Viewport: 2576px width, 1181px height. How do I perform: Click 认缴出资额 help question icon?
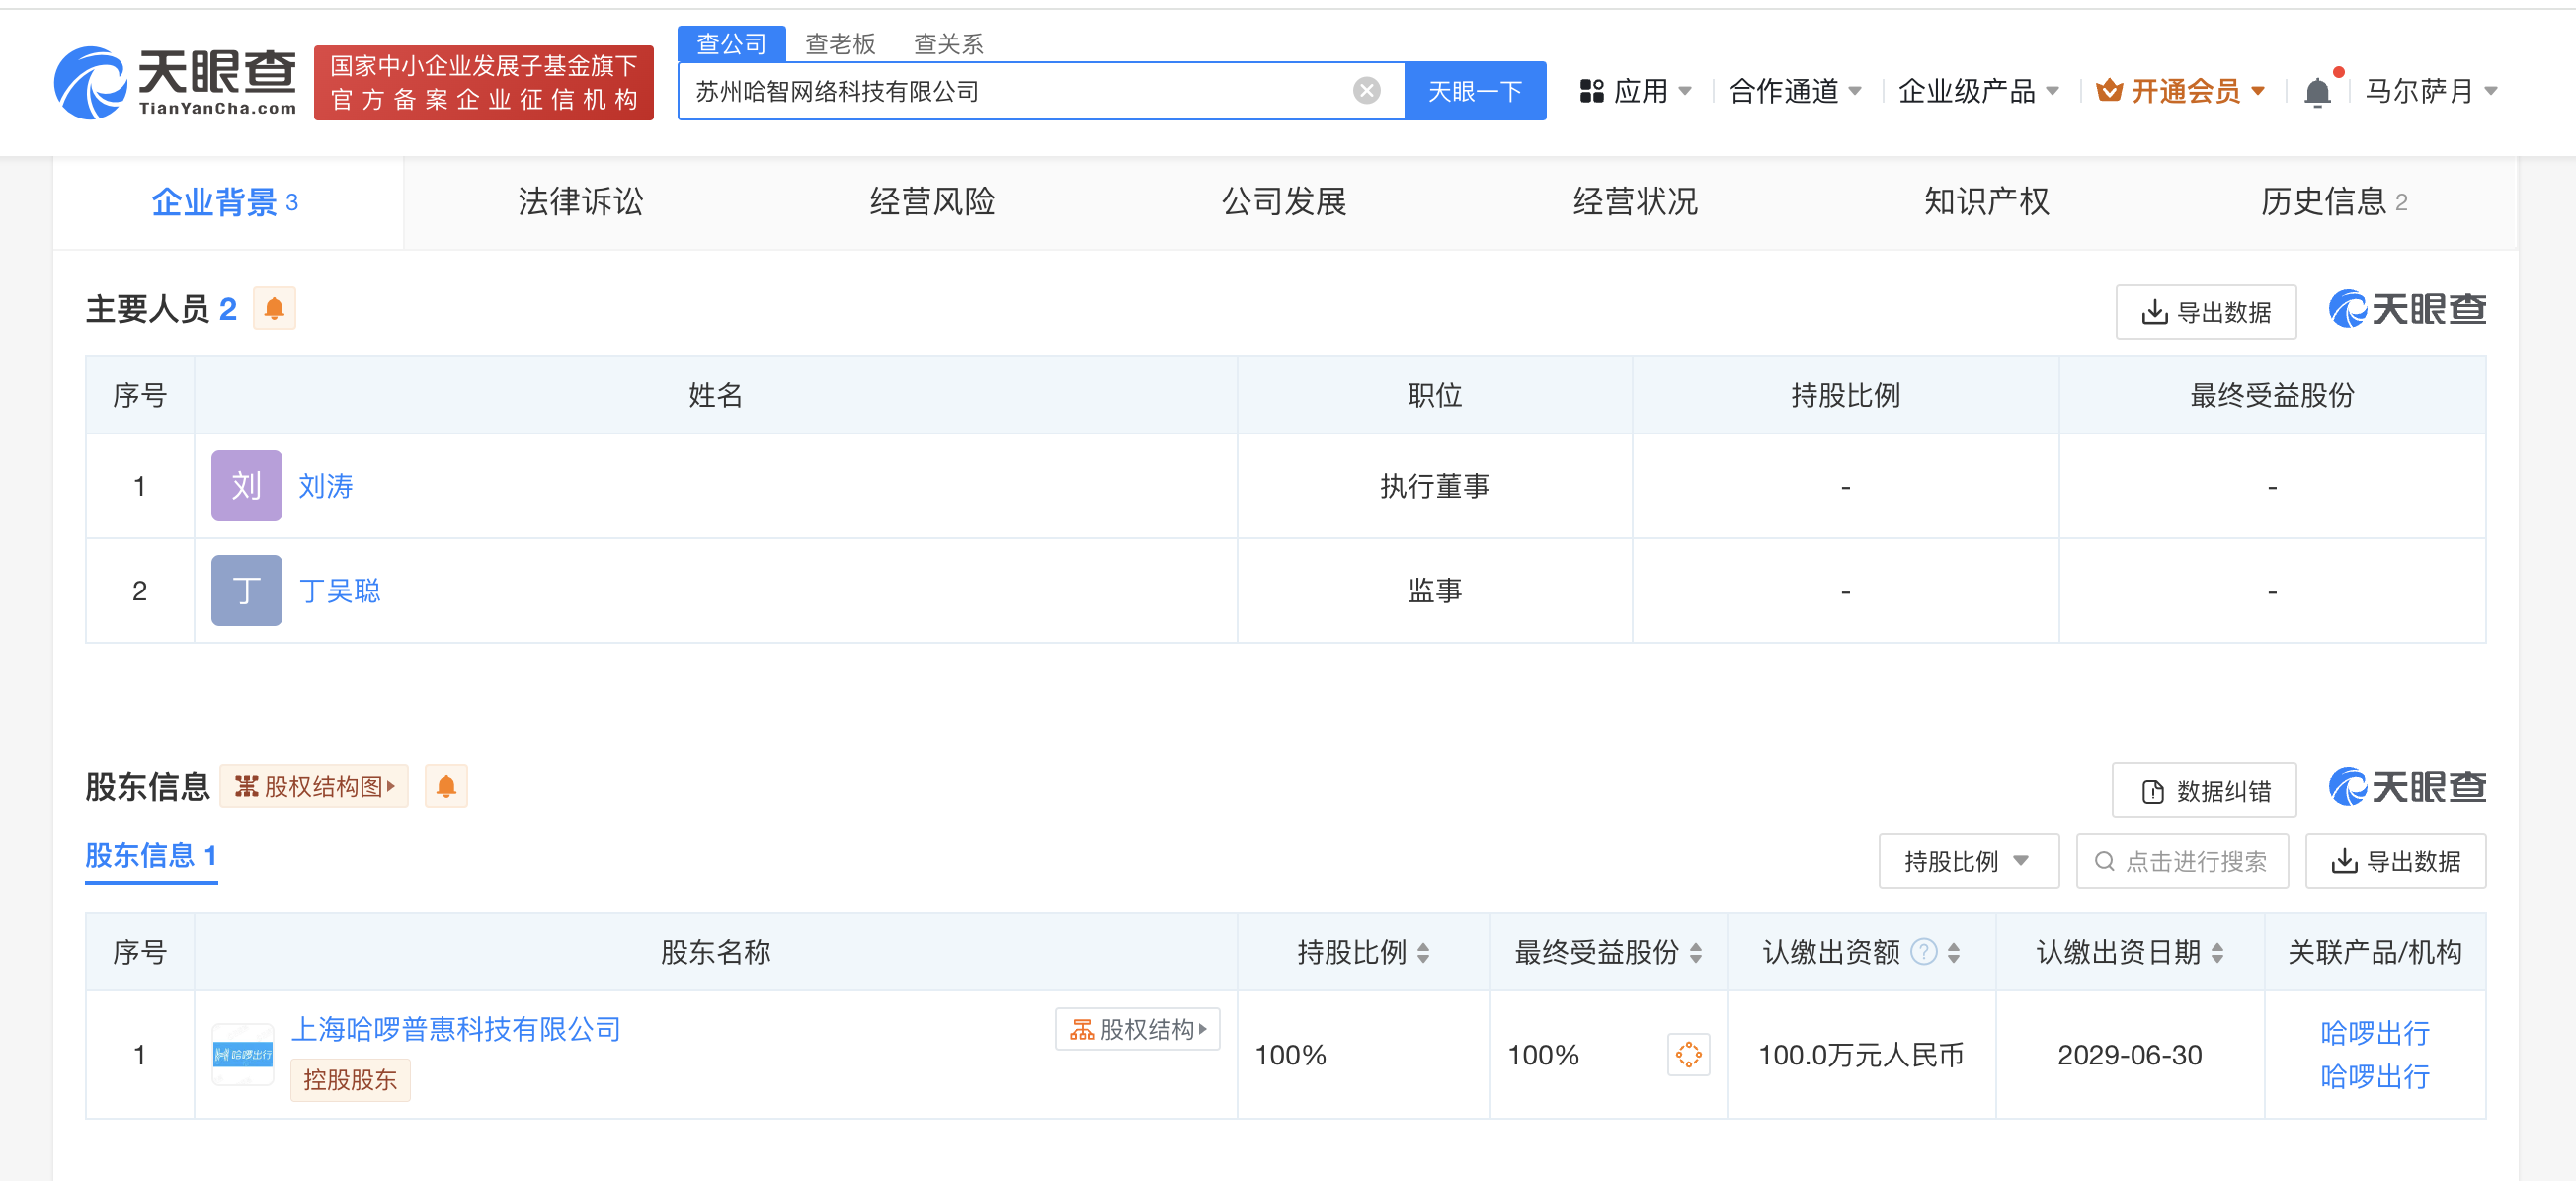click(1923, 951)
